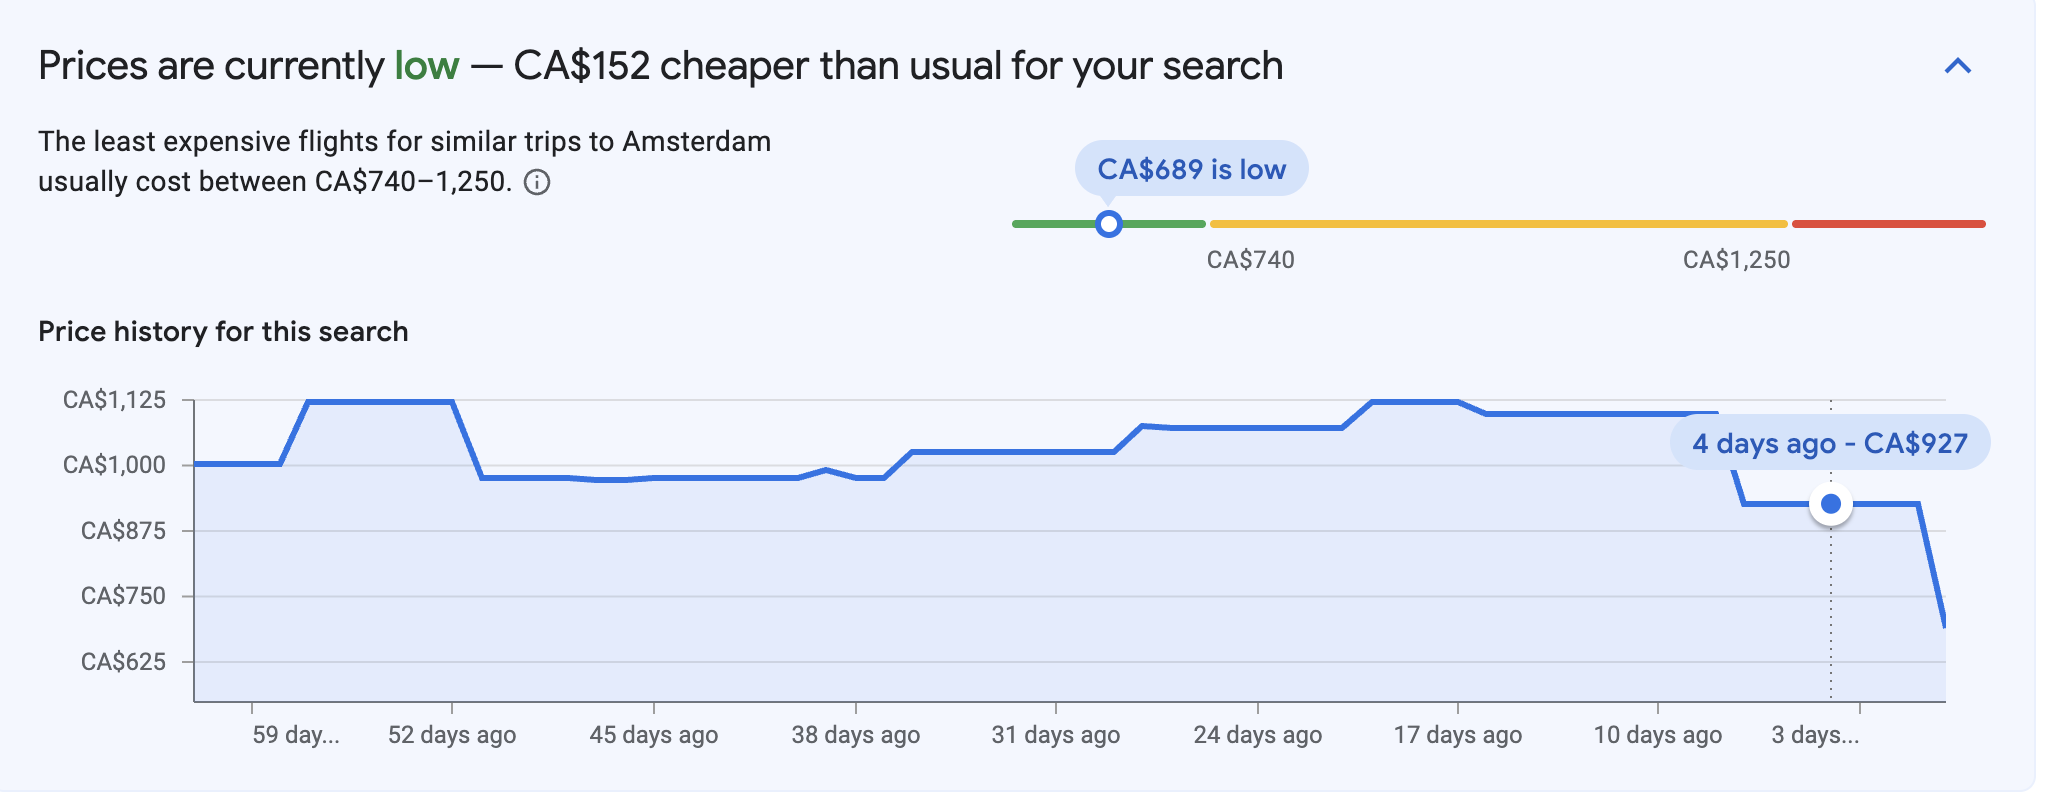Click the circular marker on the price range bar
Image resolution: width=2056 pixels, height=796 pixels.
[x=1108, y=224]
